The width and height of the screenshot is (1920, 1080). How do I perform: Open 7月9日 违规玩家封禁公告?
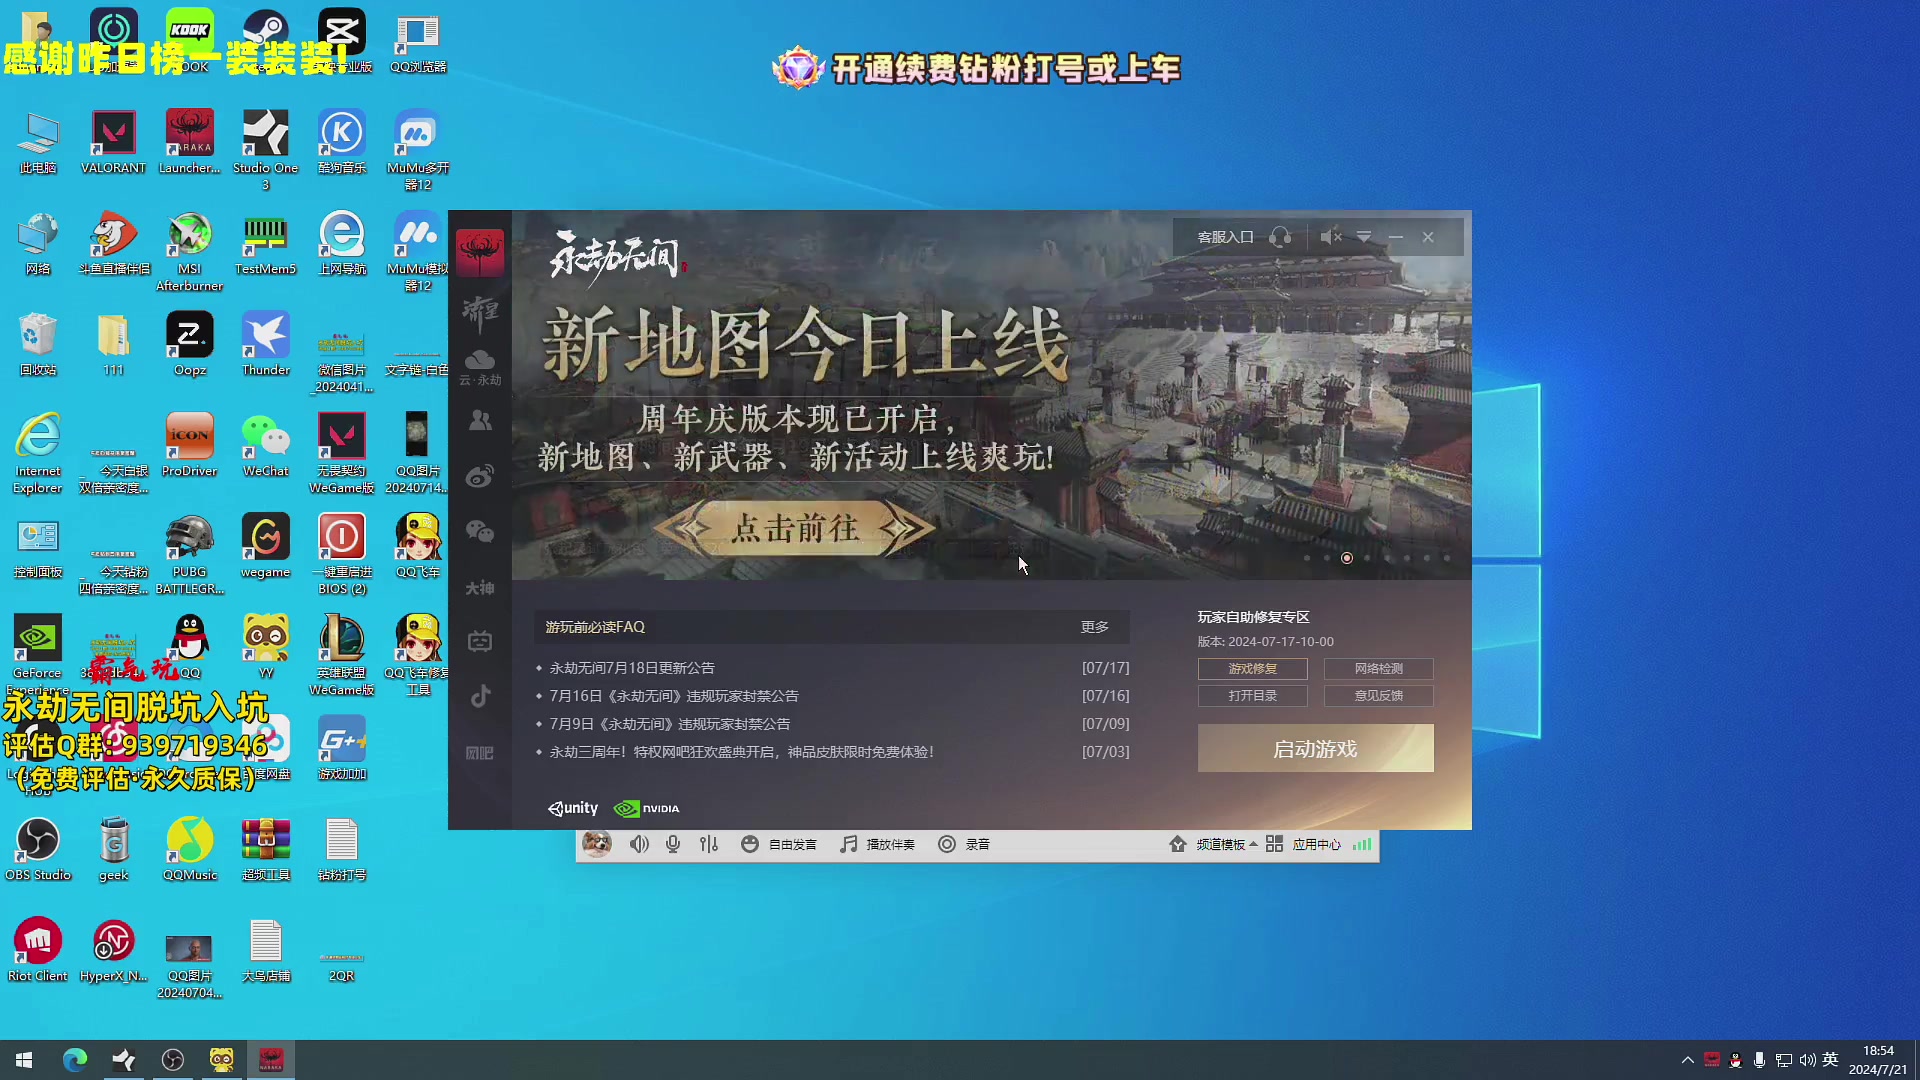click(x=670, y=724)
